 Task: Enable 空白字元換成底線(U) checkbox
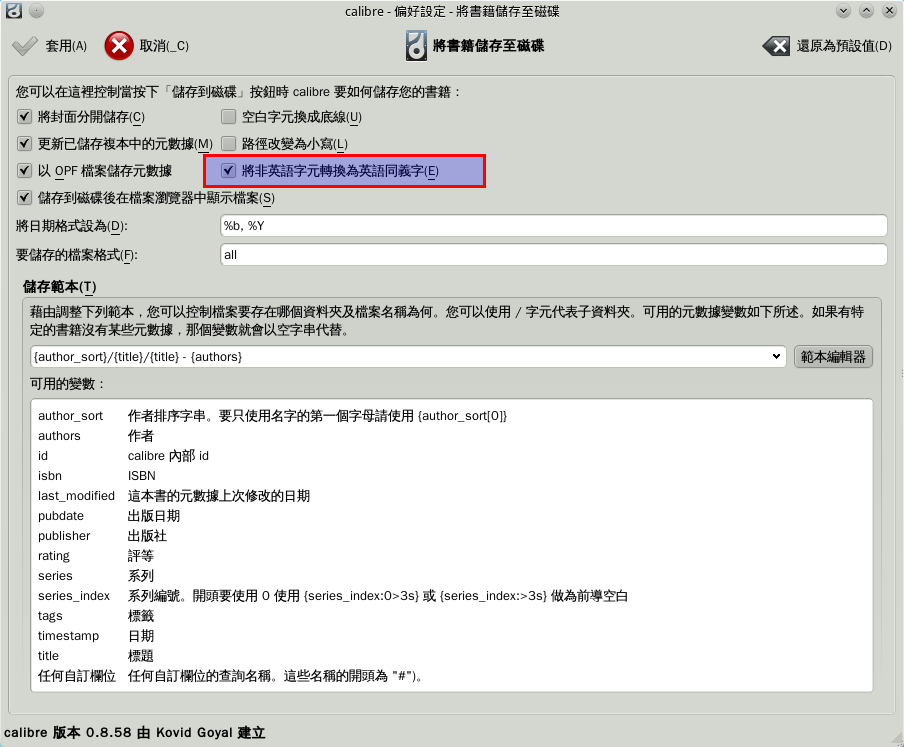pos(229,117)
